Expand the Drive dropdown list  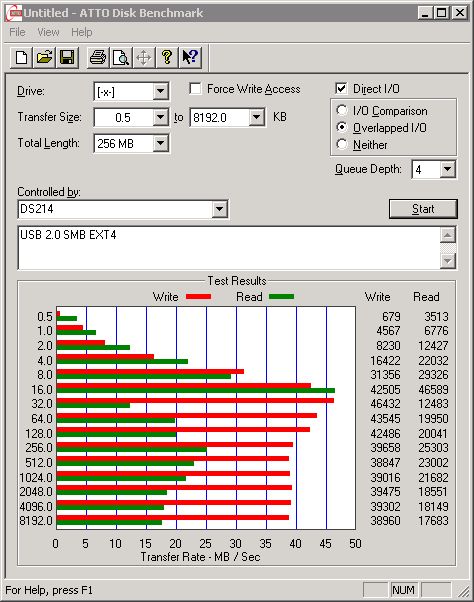160,92
